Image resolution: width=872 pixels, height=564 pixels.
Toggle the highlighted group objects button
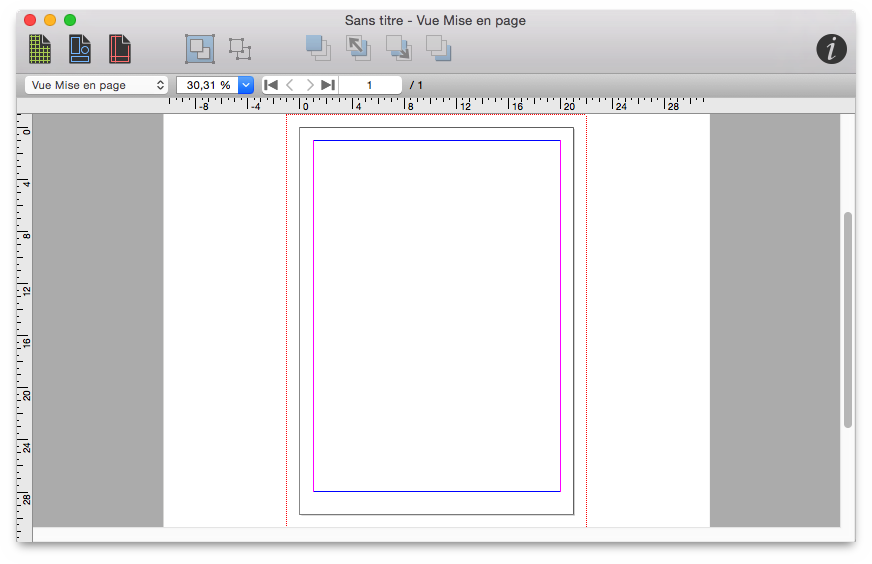(x=199, y=49)
